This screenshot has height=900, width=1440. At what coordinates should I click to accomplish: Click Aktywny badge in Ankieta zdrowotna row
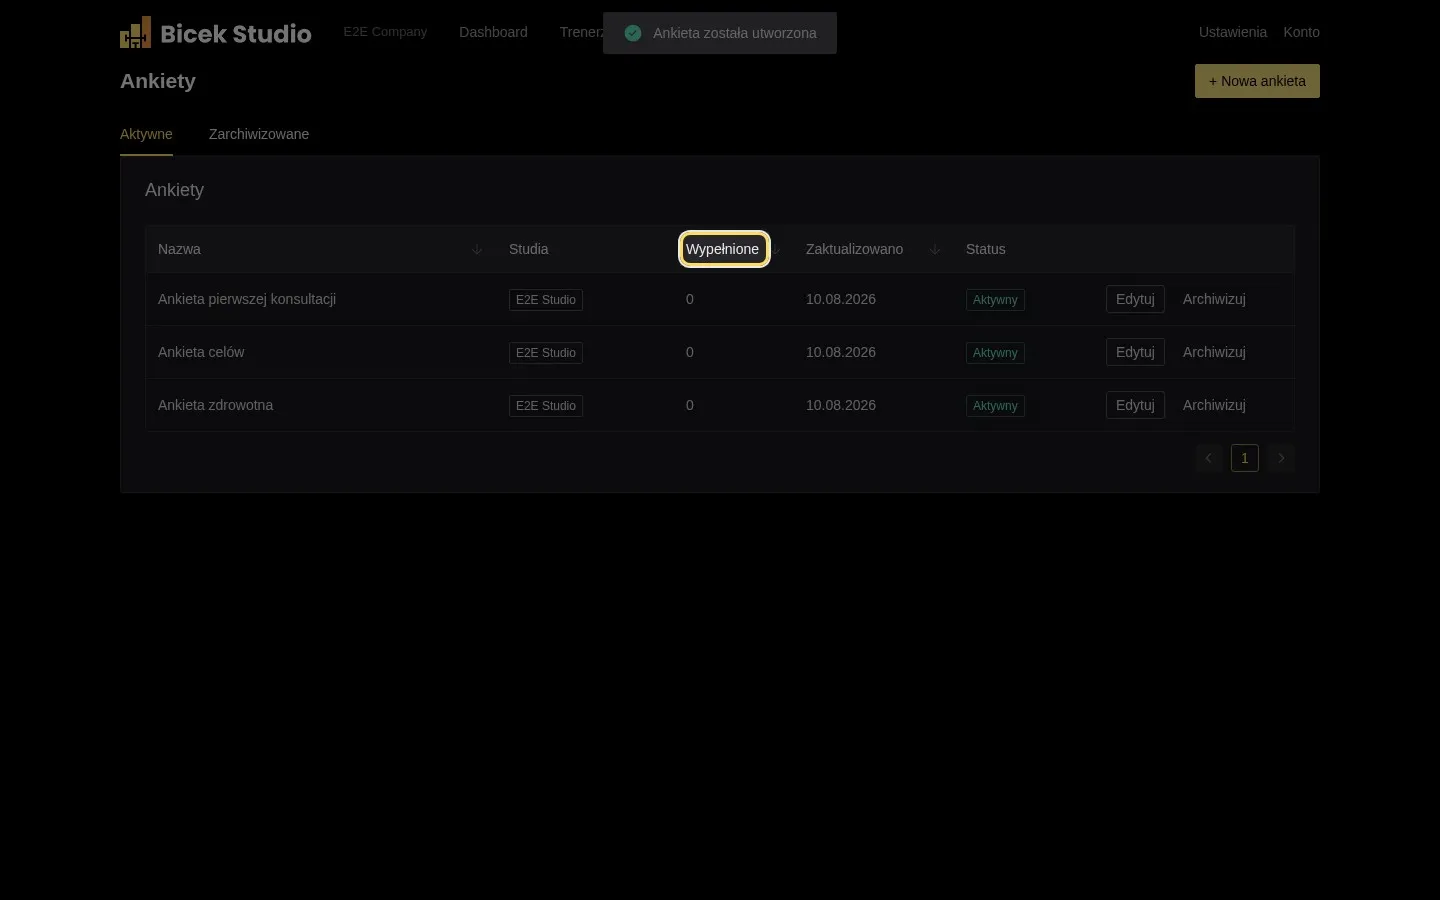click(995, 406)
